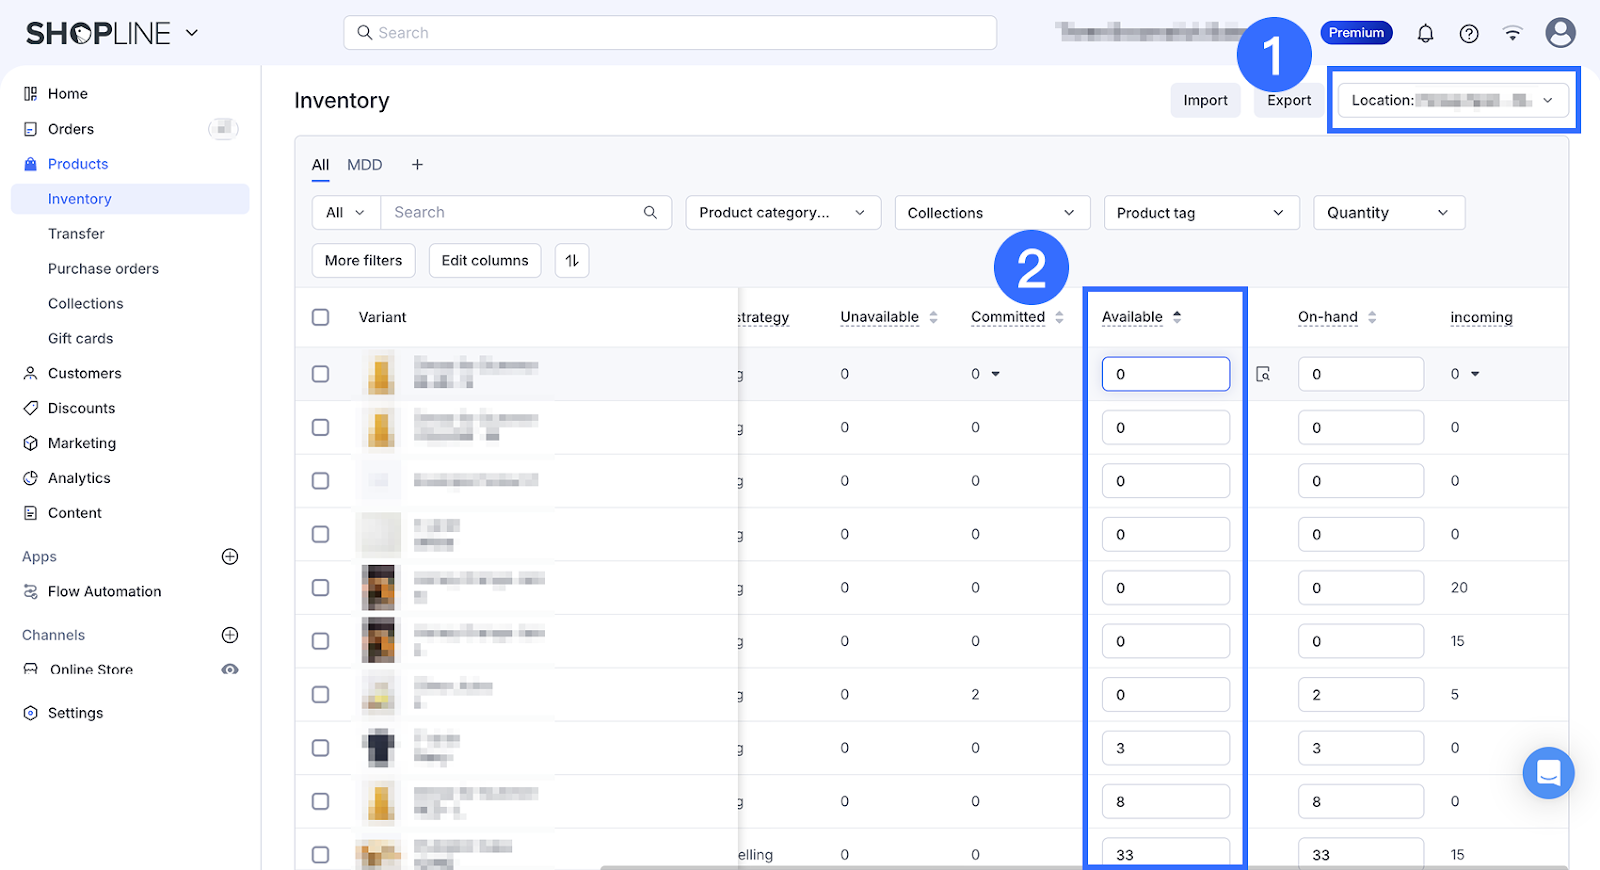This screenshot has height=870, width=1600.
Task: Click the inventory Search field in filters
Action: [x=515, y=212]
